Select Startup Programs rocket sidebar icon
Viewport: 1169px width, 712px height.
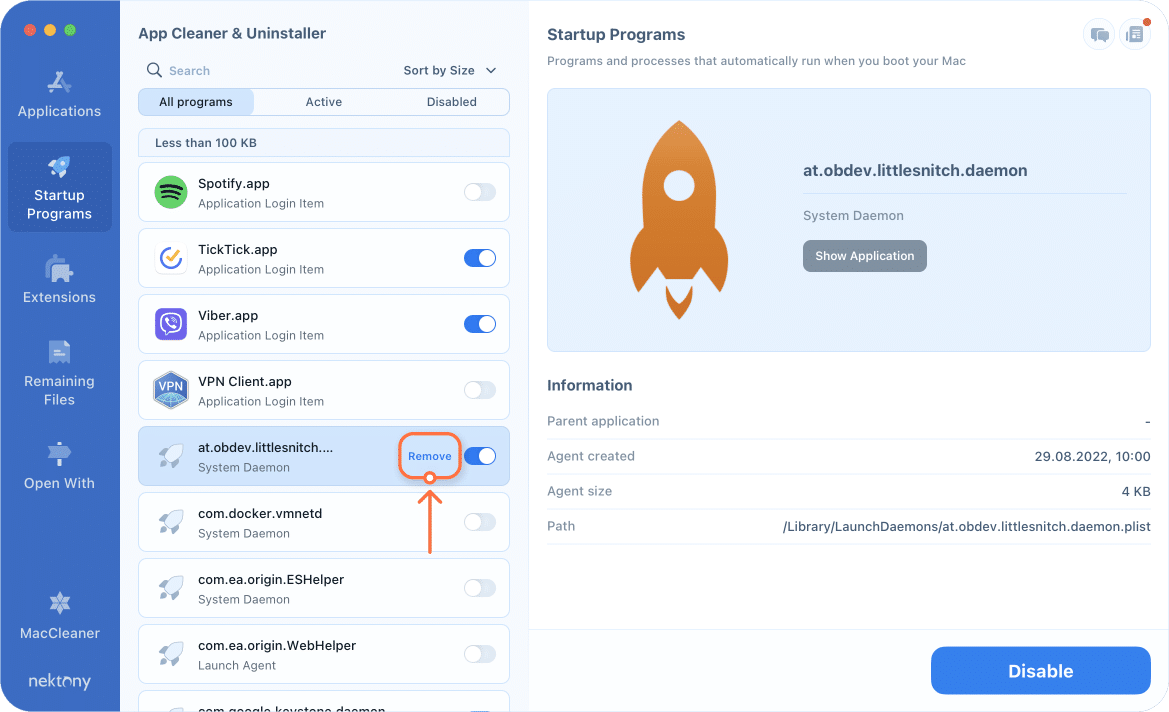point(59,166)
